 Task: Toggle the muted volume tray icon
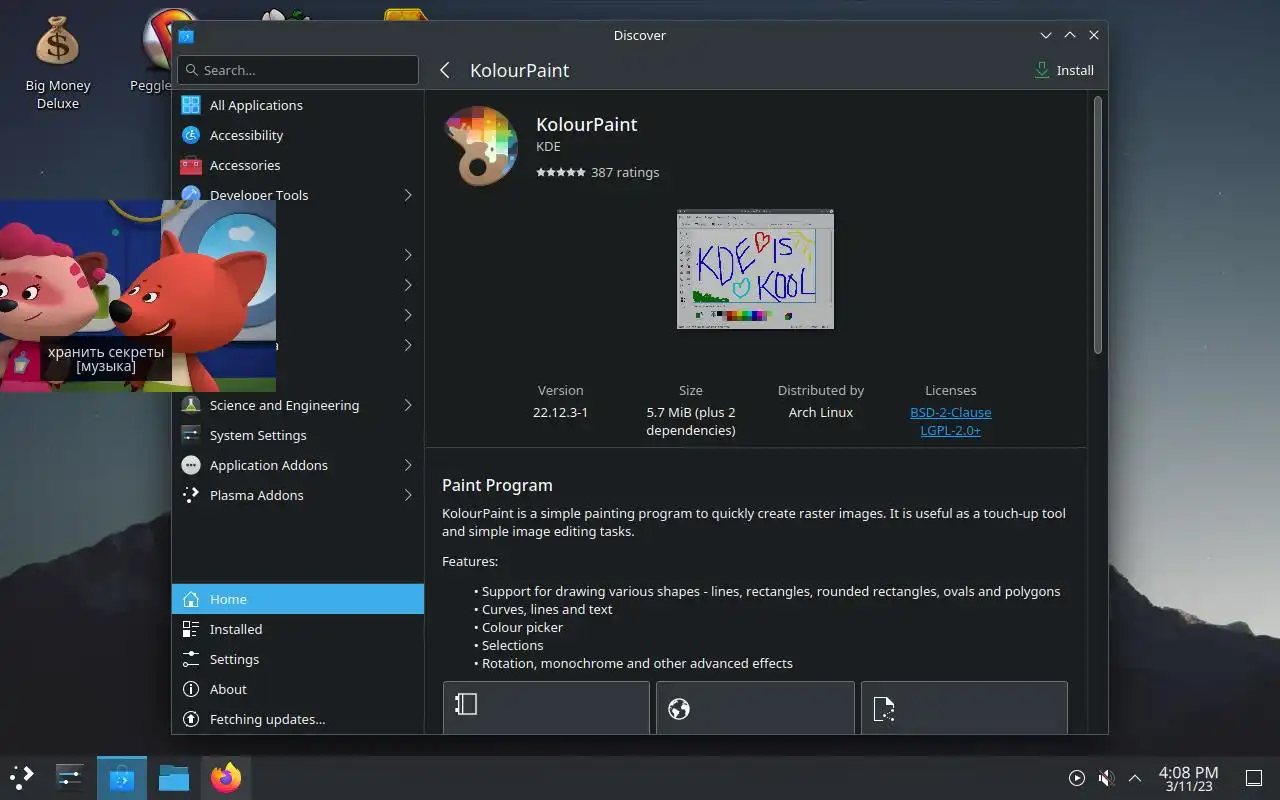[1106, 778]
